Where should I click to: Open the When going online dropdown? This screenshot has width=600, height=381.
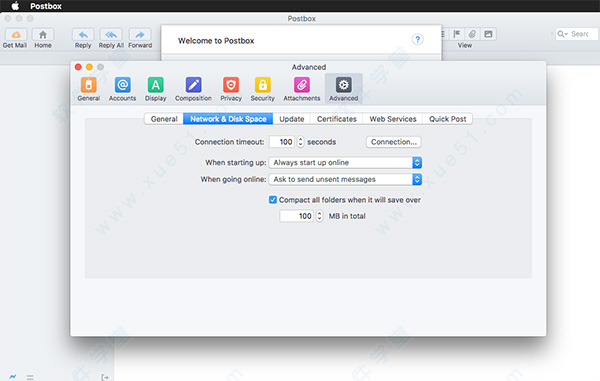(345, 179)
